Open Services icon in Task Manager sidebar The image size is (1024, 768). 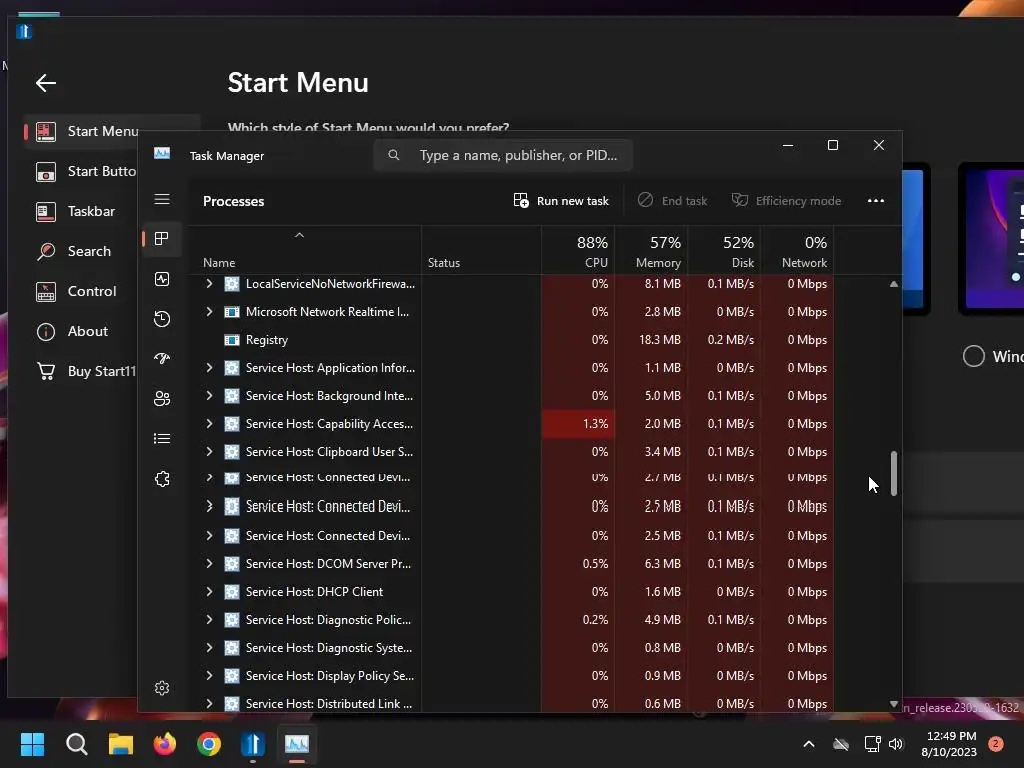[x=162, y=479]
